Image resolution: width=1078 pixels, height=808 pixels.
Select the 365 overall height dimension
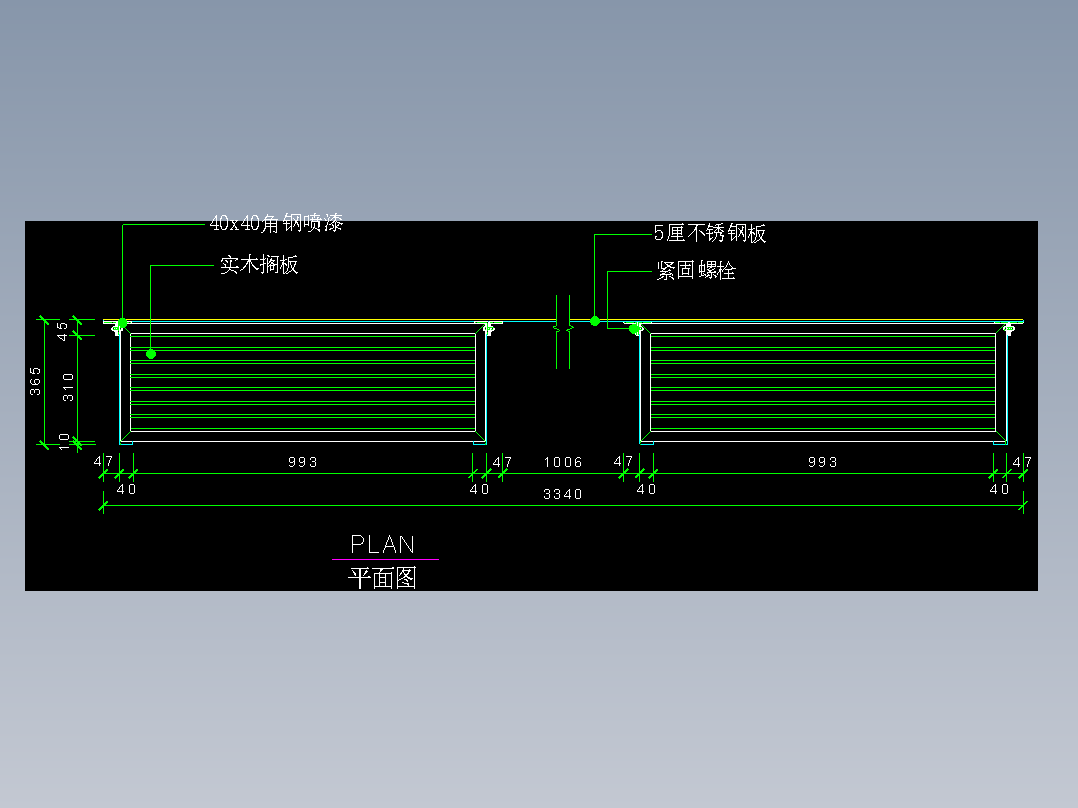click(x=35, y=381)
